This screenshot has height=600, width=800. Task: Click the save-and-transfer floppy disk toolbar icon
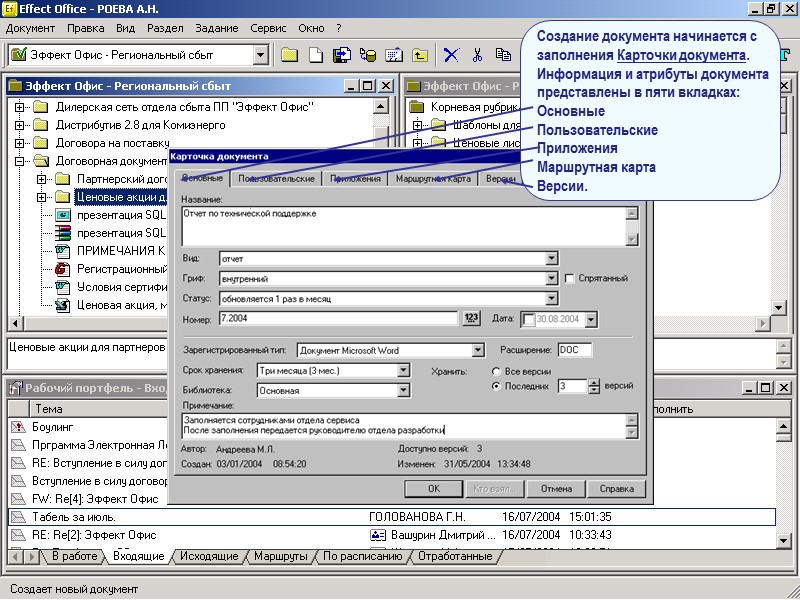pos(342,55)
